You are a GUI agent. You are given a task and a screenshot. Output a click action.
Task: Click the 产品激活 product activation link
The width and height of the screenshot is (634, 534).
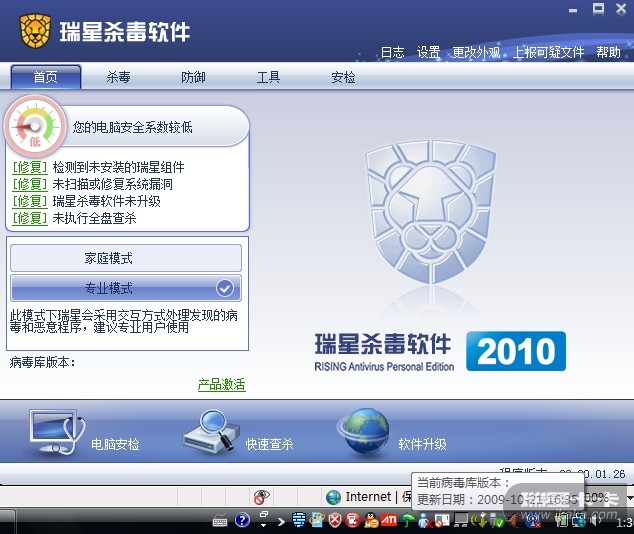(x=222, y=384)
